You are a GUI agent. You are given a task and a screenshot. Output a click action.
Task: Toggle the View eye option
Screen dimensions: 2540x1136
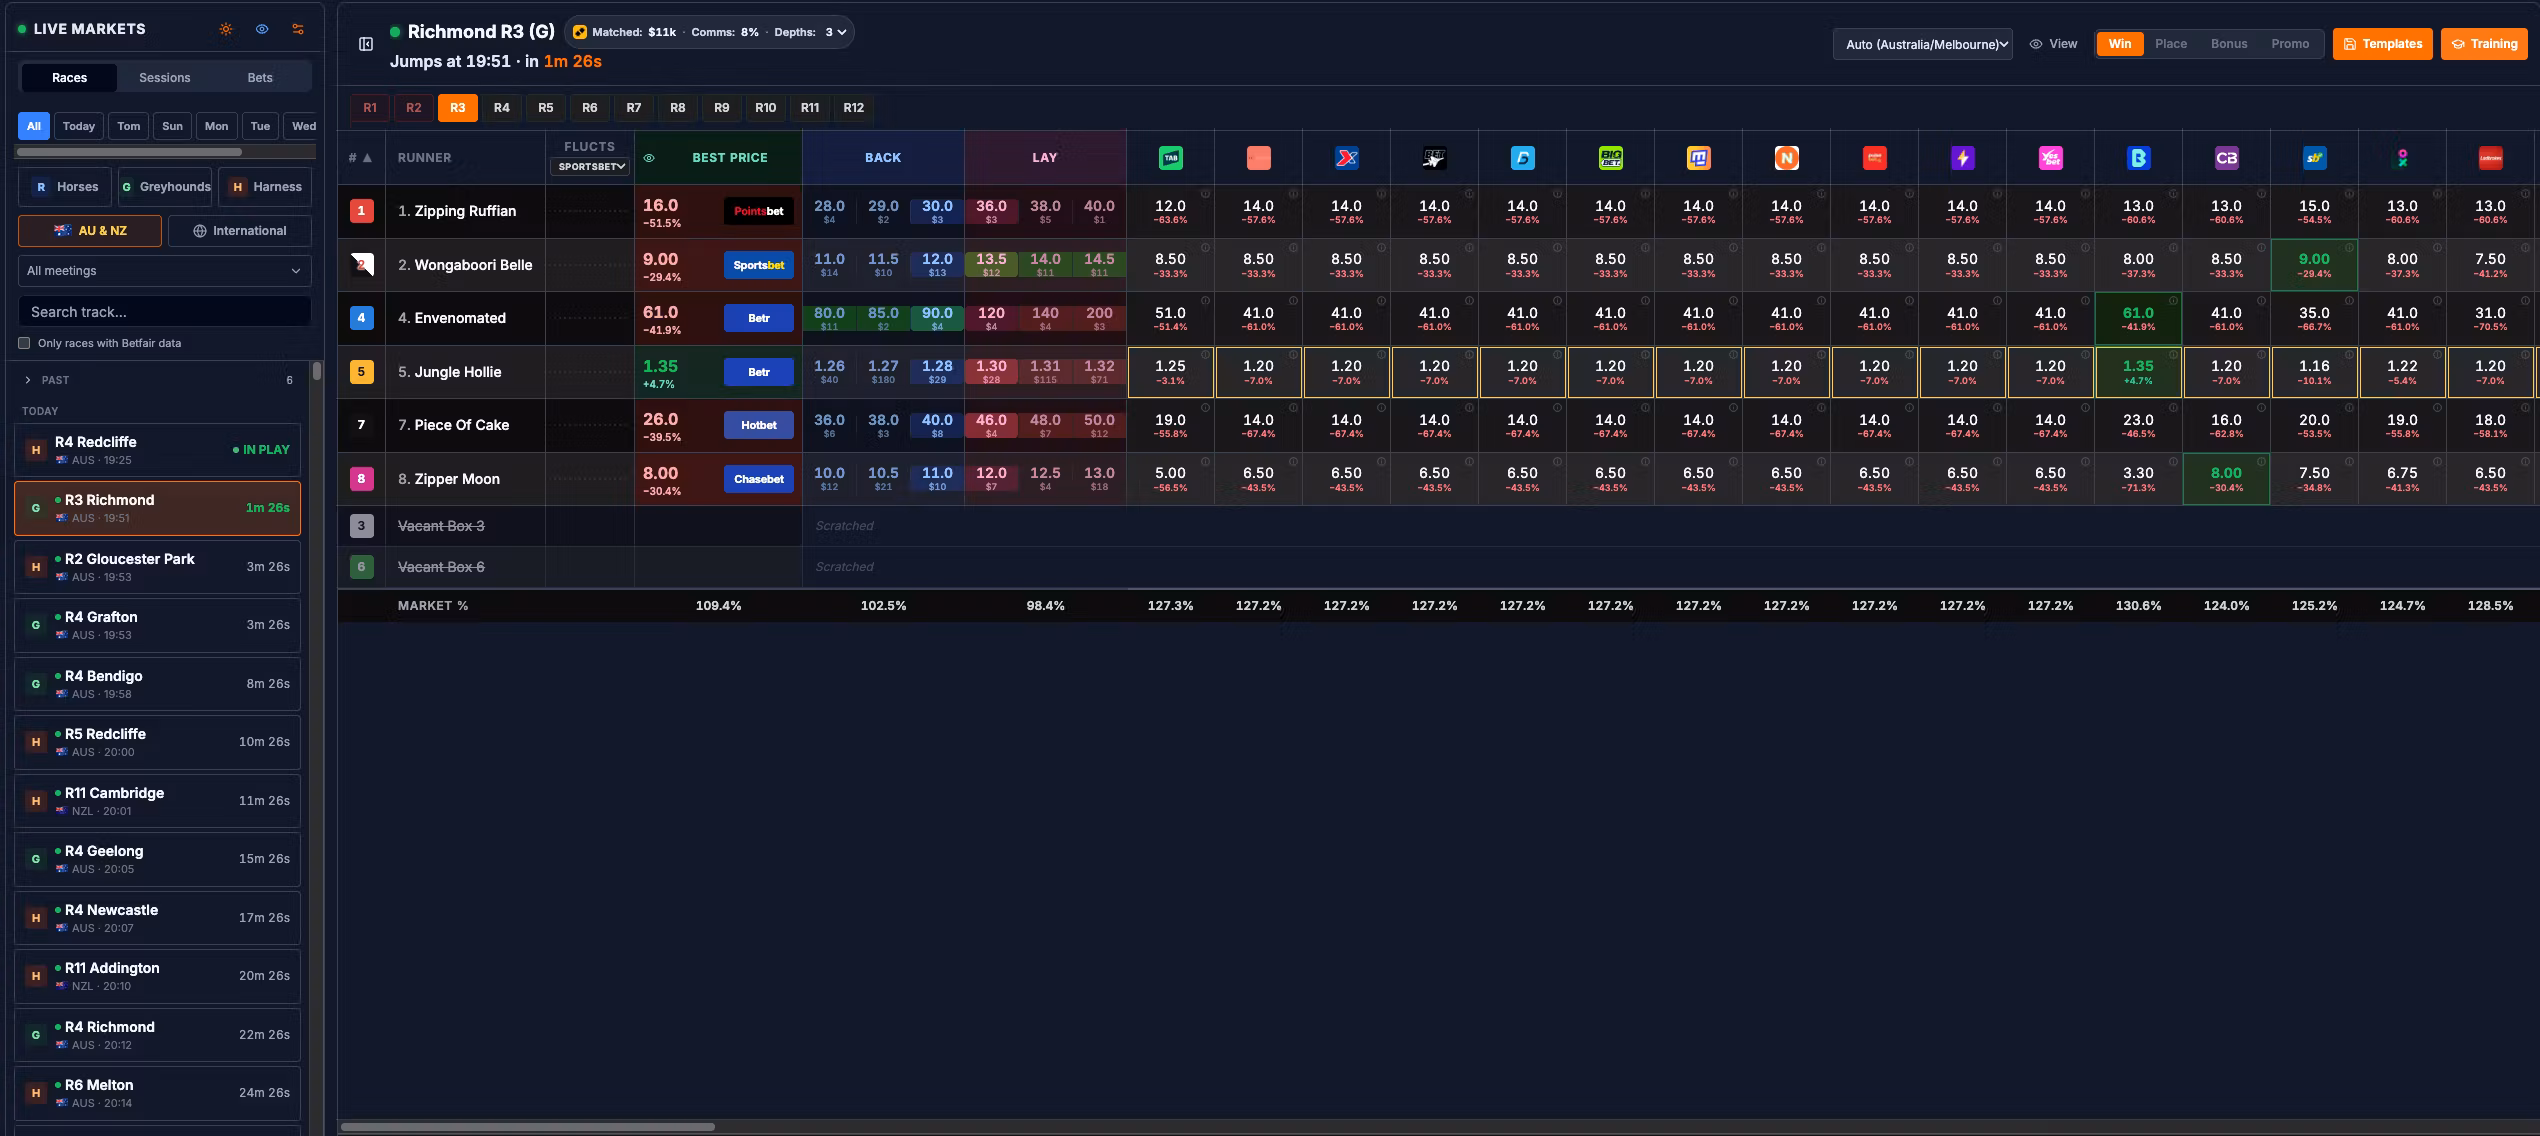[x=2053, y=44]
